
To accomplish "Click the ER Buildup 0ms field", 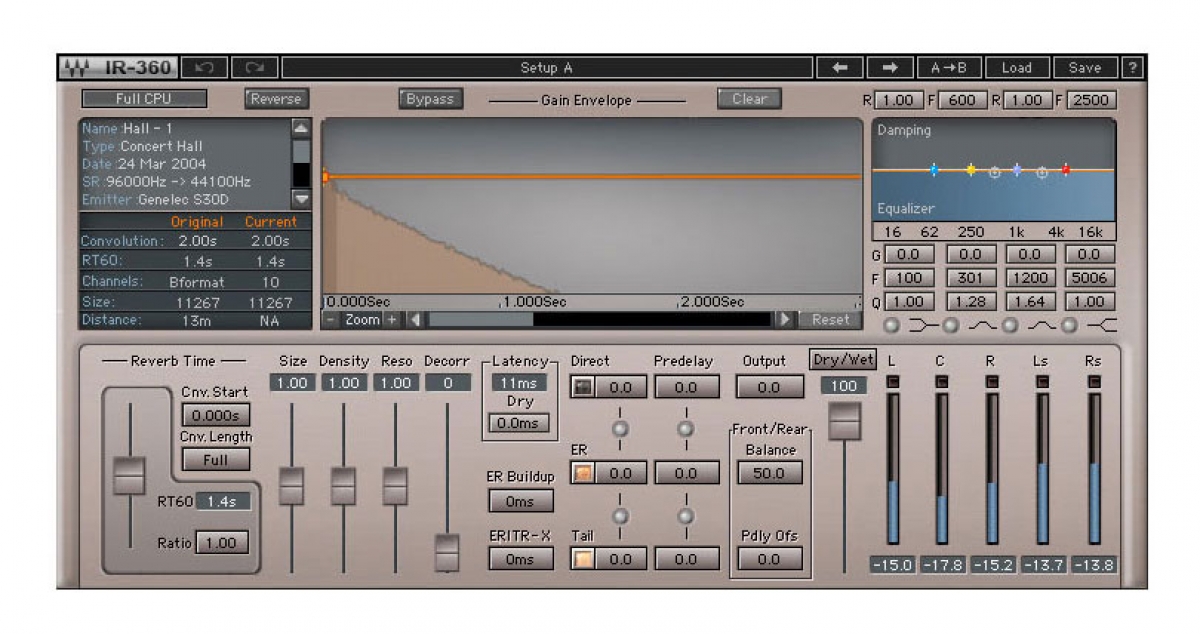I will click(x=520, y=502).
